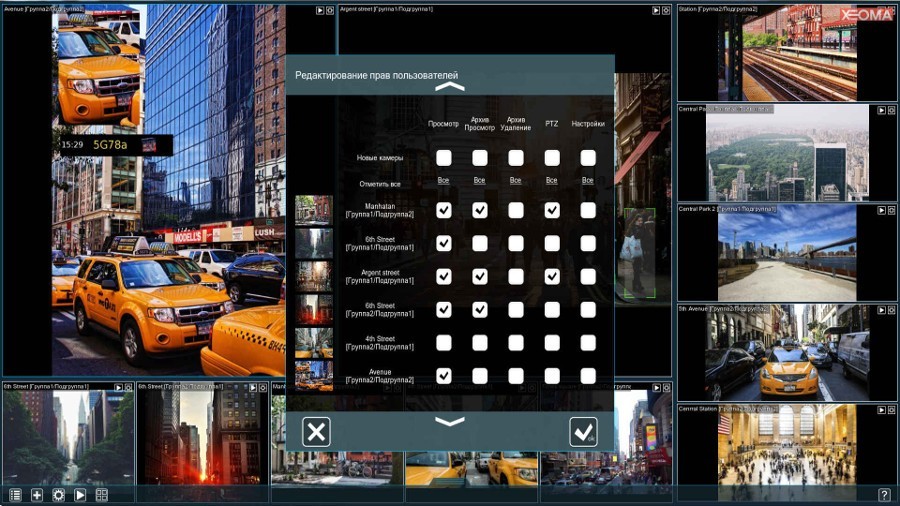
Task: Click the help question mark icon
Action: 884,495
